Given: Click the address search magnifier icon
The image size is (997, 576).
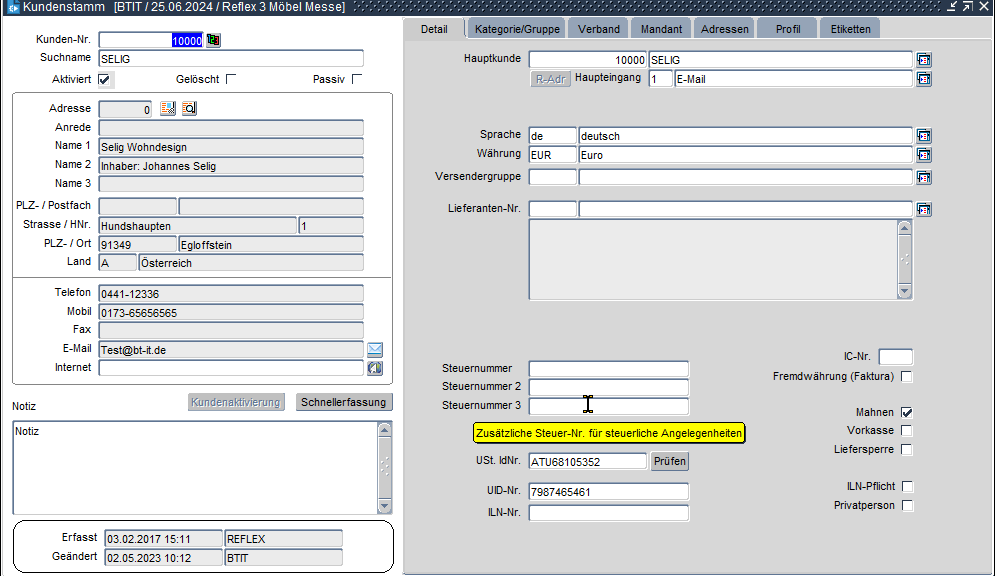Looking at the screenshot, I should (x=189, y=109).
